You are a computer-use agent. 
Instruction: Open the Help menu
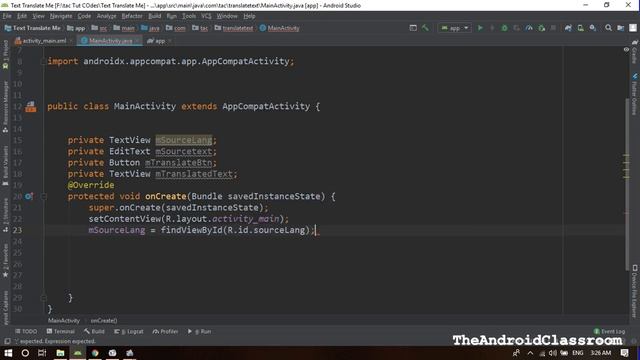pos(249,16)
